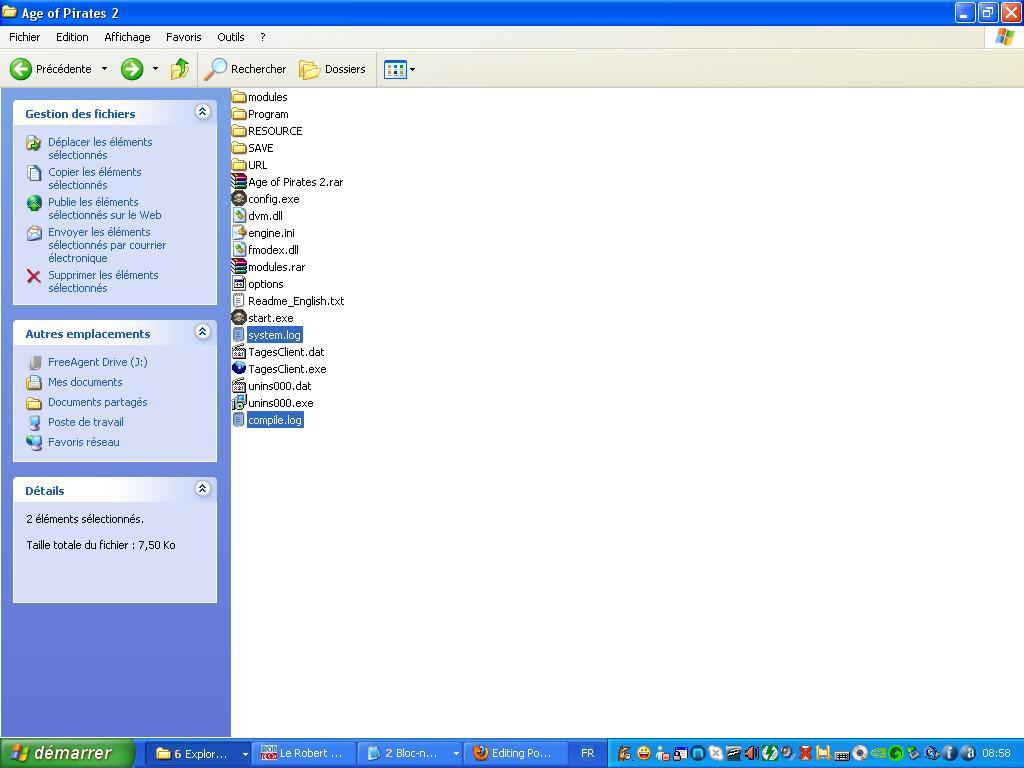The height and width of the screenshot is (768, 1024).
Task: Open the ? help menu
Action: [x=263, y=37]
